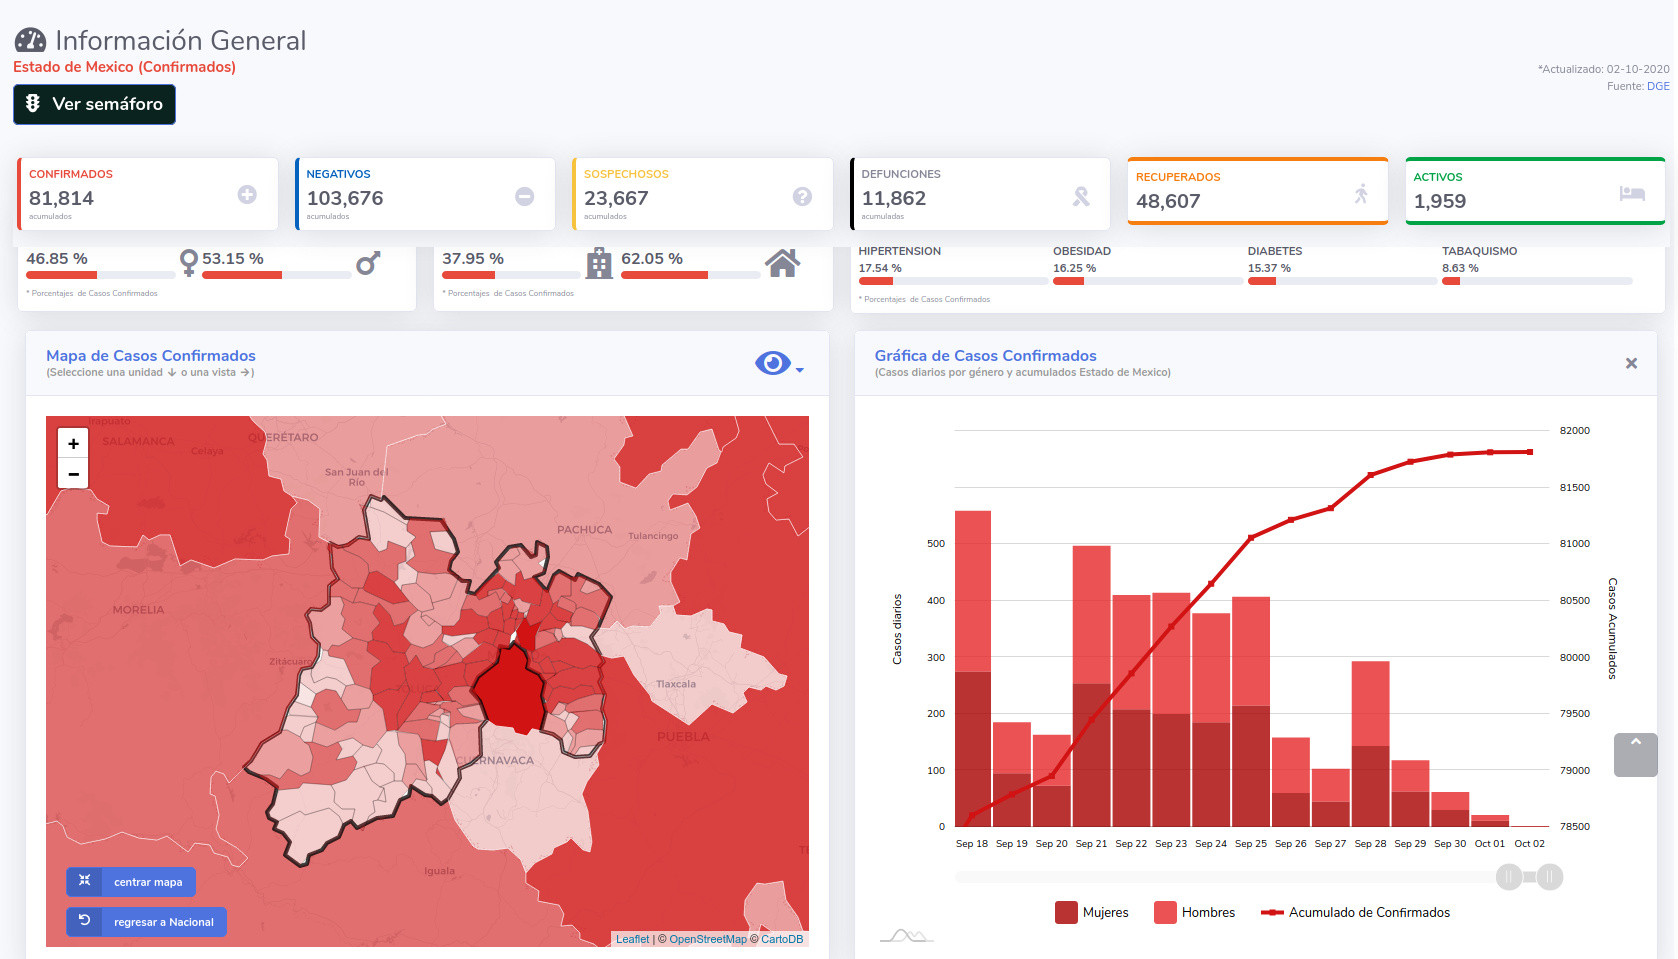
Task: Click the scroll-to-top arrow button
Action: (1635, 755)
